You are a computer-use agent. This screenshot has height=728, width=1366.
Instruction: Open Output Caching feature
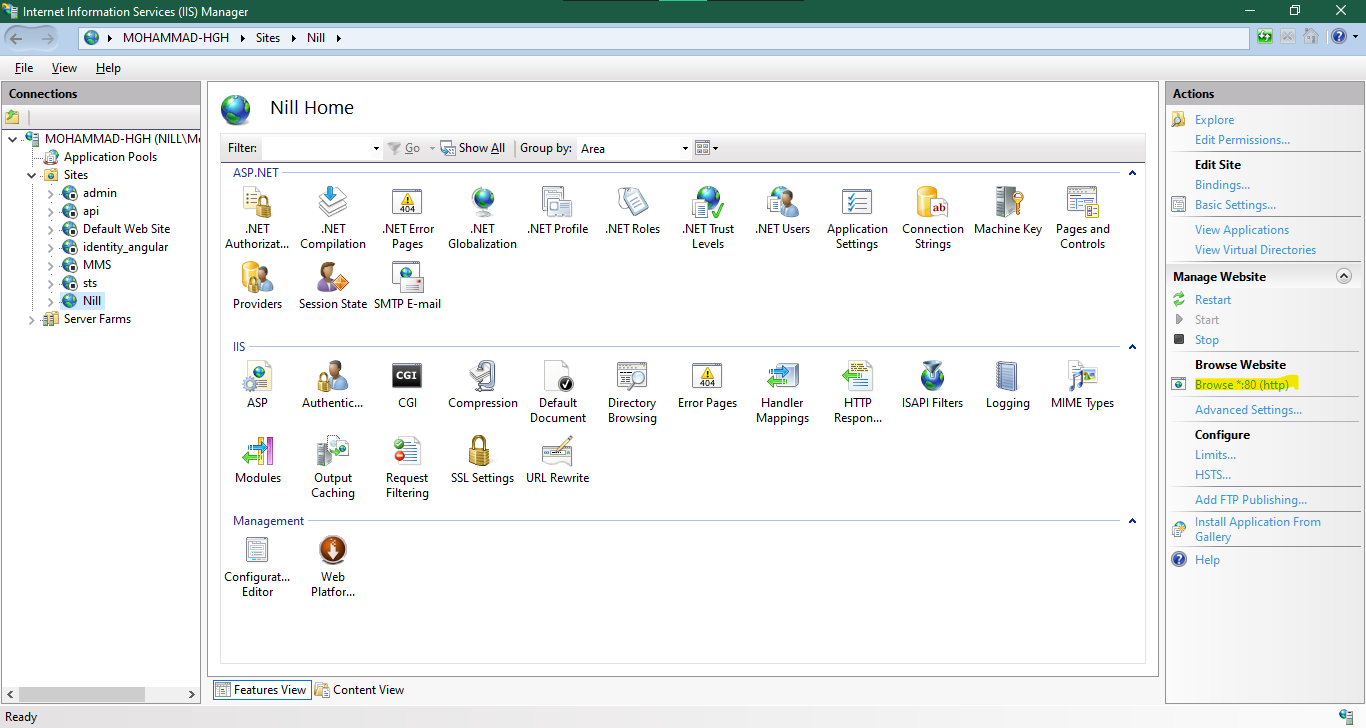pyautogui.click(x=333, y=467)
